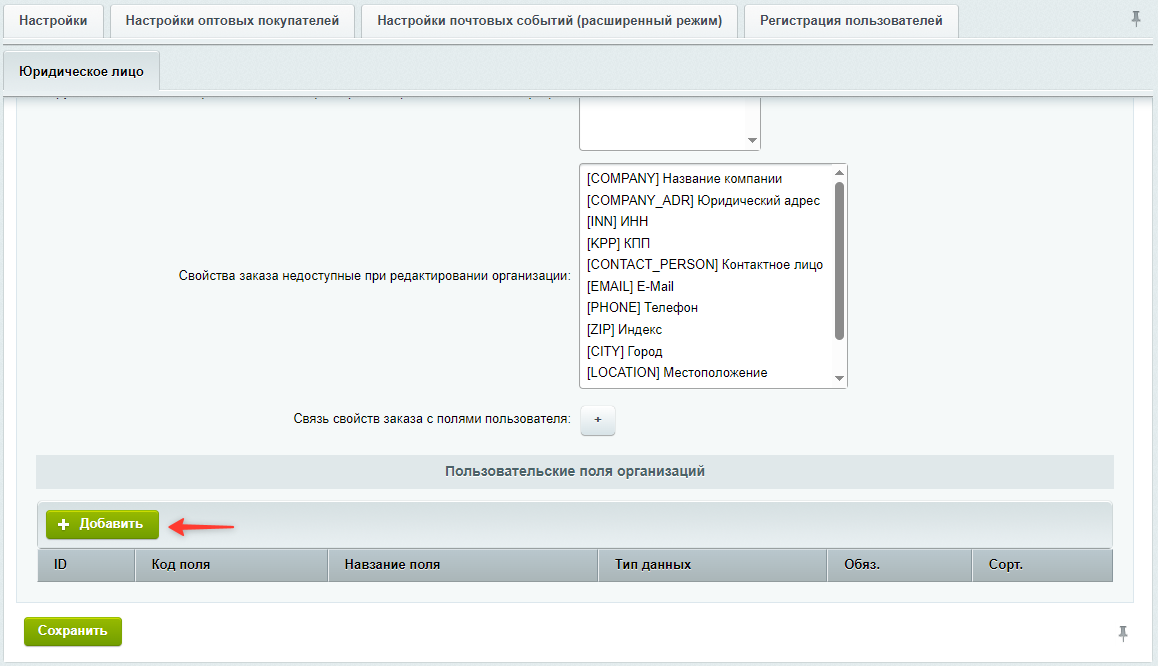Select the Юридическое лицо tab
The width and height of the screenshot is (1158, 666).
tap(81, 72)
